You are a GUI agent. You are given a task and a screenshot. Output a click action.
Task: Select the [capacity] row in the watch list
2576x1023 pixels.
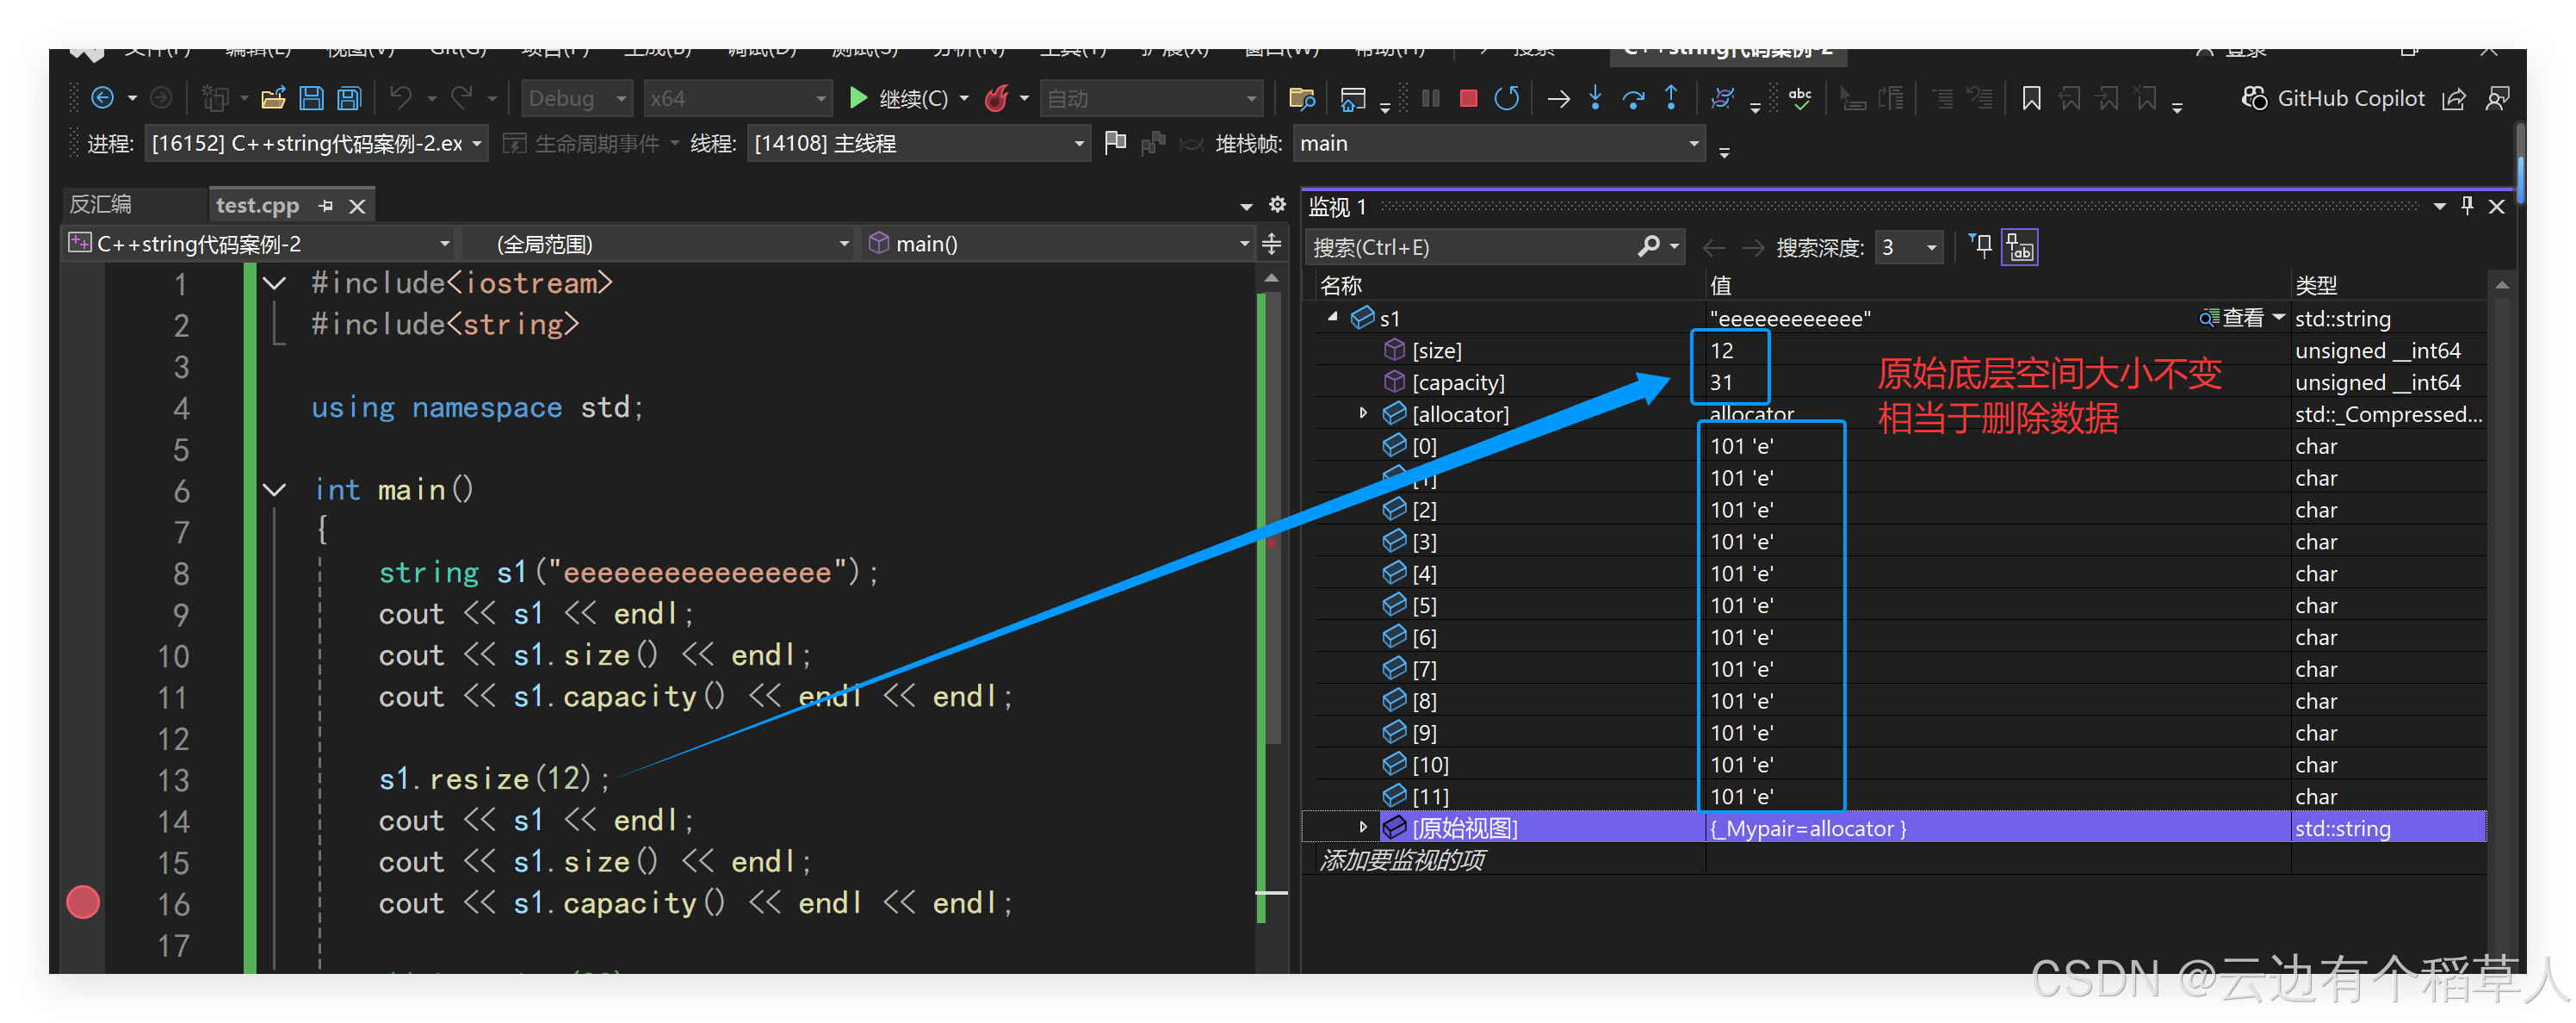1458,382
